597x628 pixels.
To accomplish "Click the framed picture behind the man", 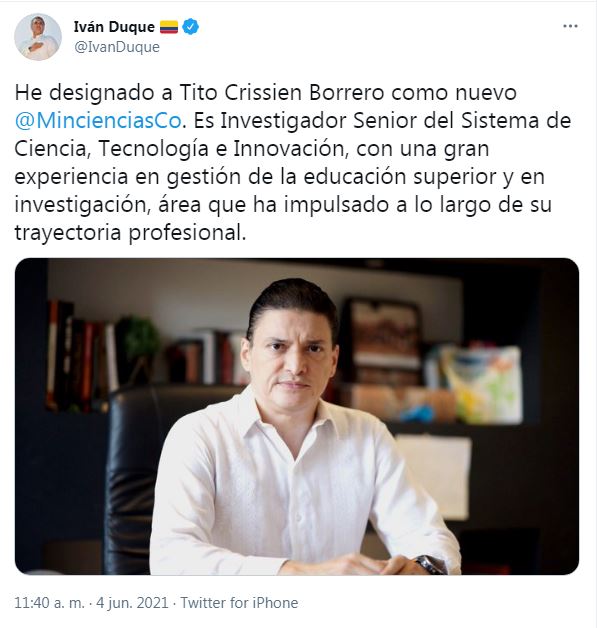I will coord(383,332).
